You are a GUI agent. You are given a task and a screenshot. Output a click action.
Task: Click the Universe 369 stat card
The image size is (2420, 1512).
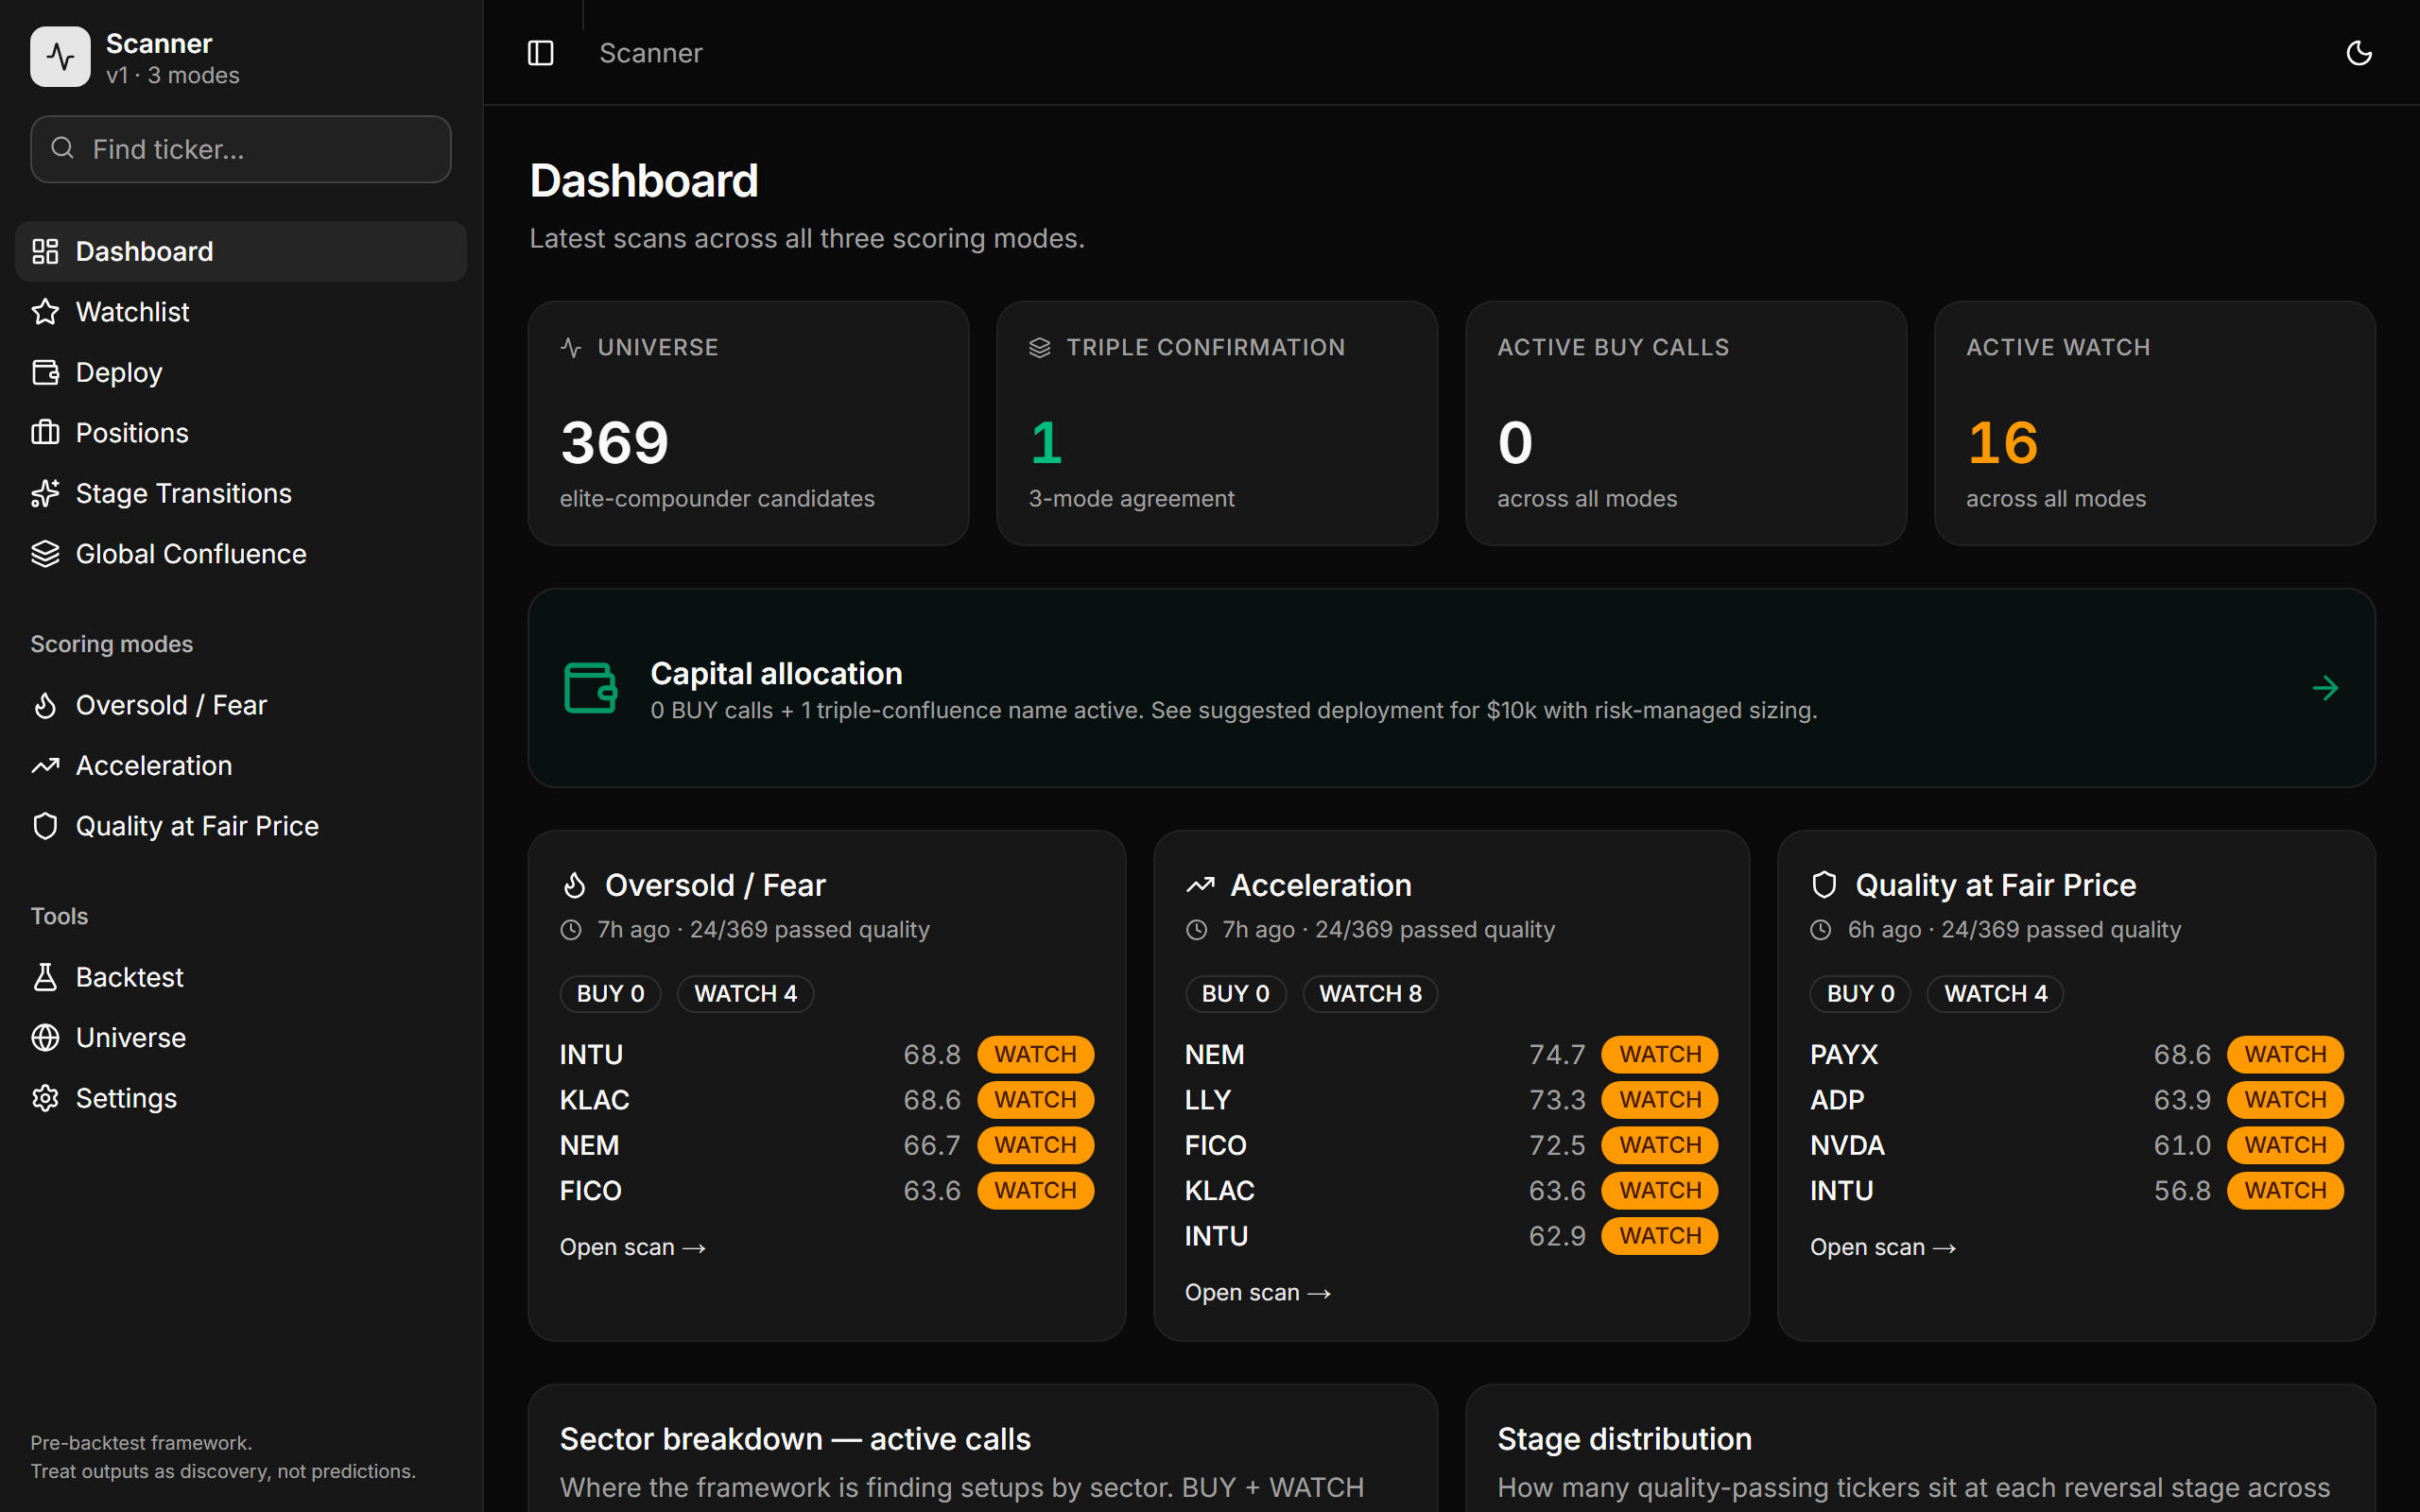748,423
